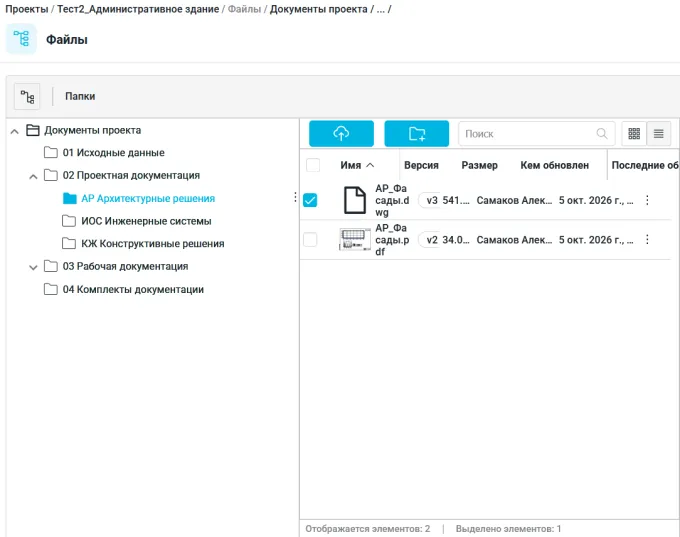Open options menu for АР_Фасады.pdf row
The width and height of the screenshot is (680, 537).
647,239
